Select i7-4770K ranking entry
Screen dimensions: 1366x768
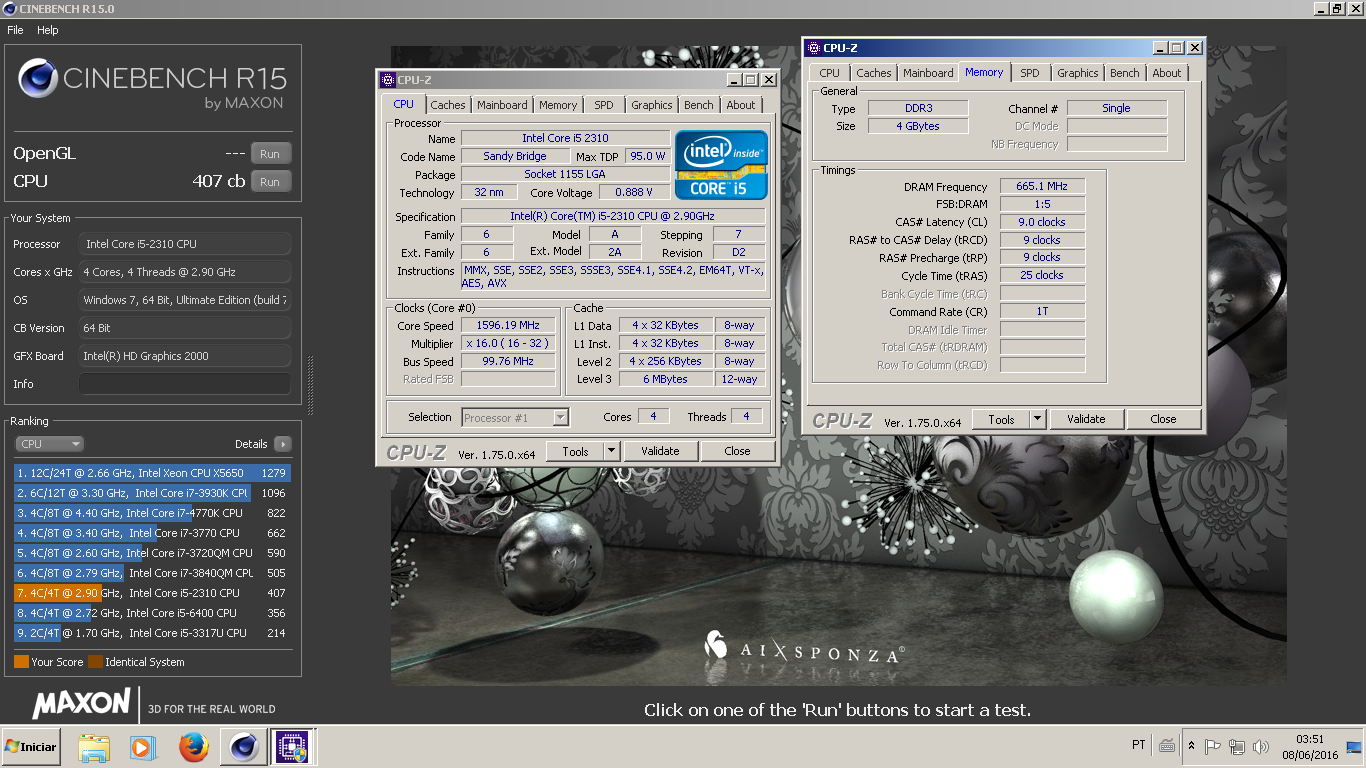pyautogui.click(x=152, y=513)
